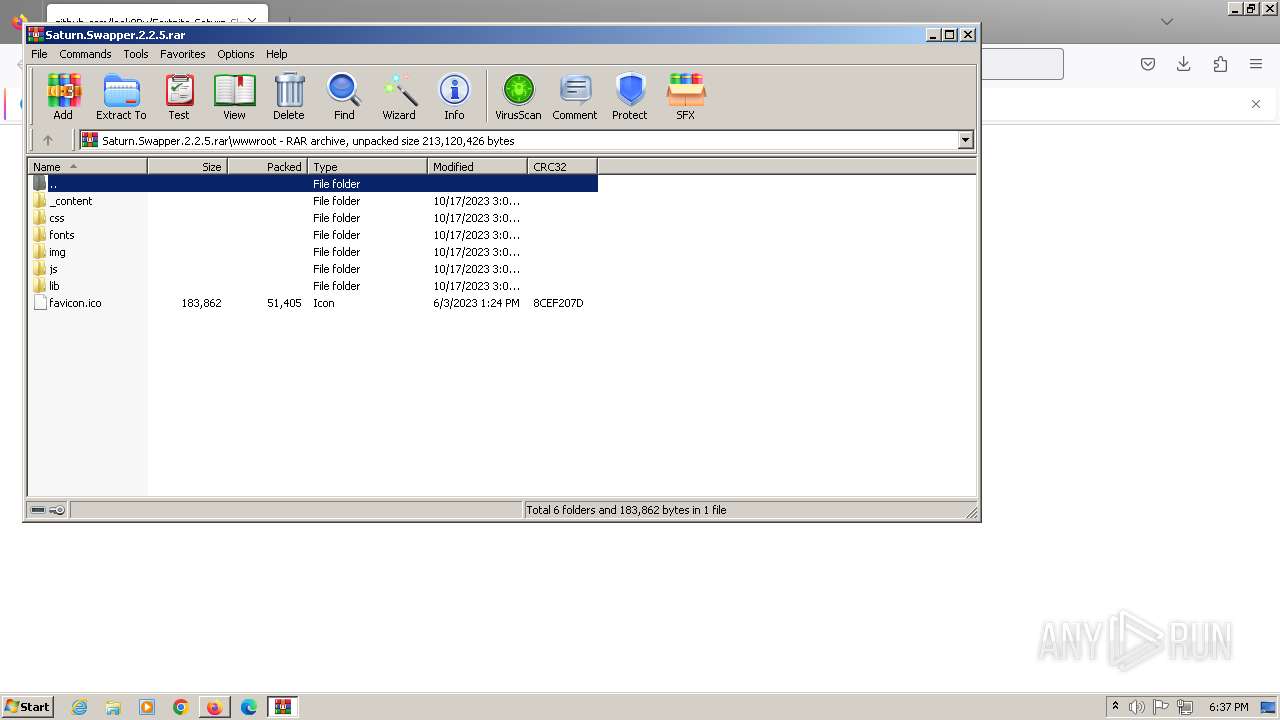Open Firefox downloads icon
This screenshot has width=1280, height=720.
[1184, 64]
